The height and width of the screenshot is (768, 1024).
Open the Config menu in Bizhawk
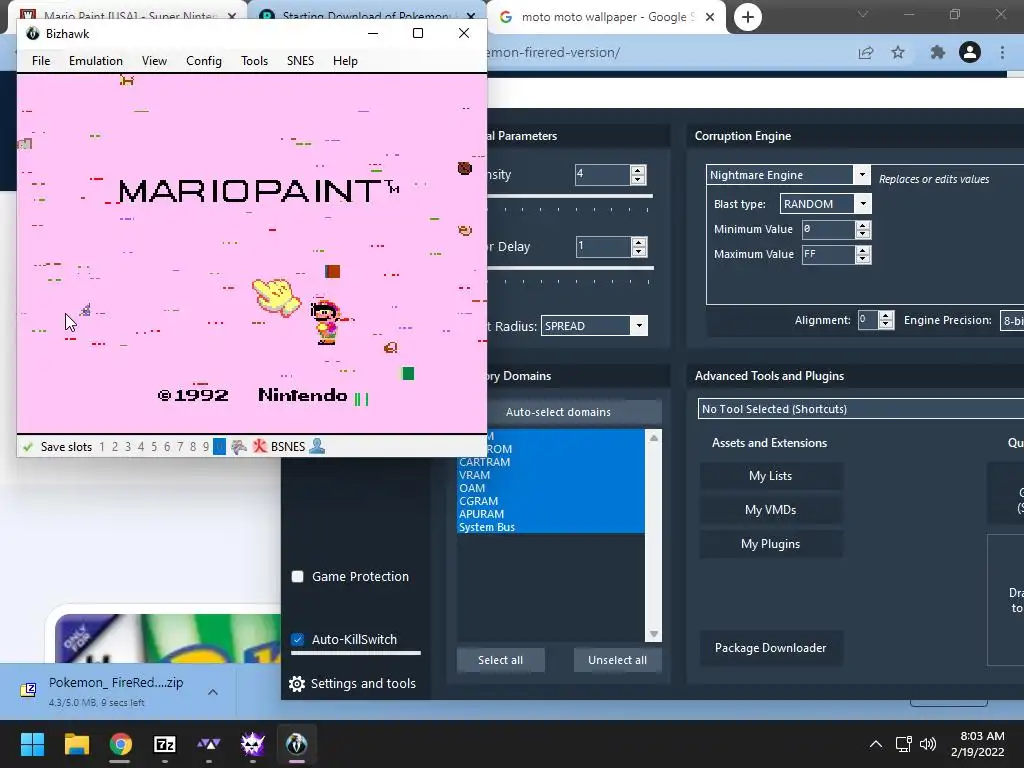tap(204, 61)
